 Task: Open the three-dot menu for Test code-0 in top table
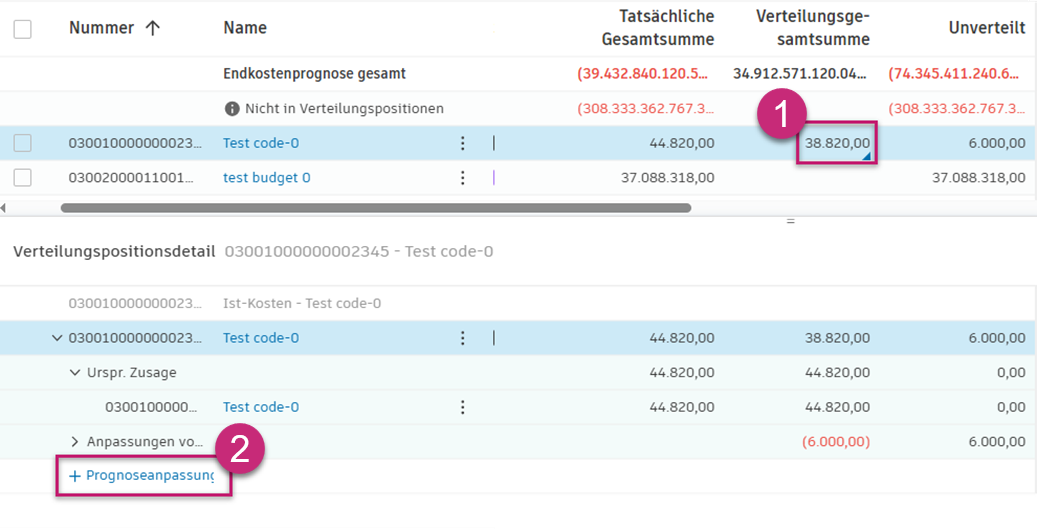[x=462, y=143]
